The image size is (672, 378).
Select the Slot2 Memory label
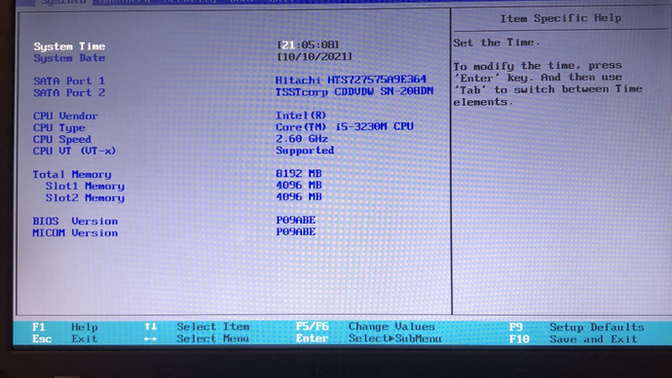[x=85, y=198]
